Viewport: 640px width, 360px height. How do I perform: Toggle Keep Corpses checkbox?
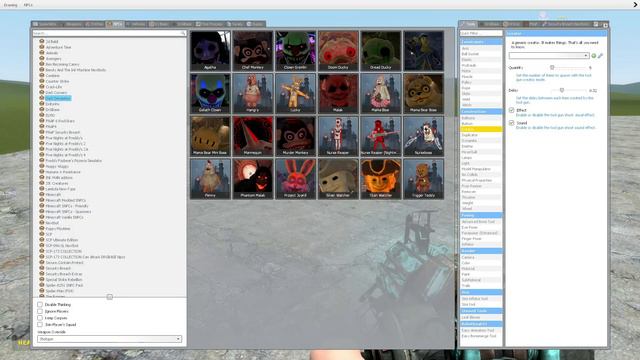(x=40, y=318)
